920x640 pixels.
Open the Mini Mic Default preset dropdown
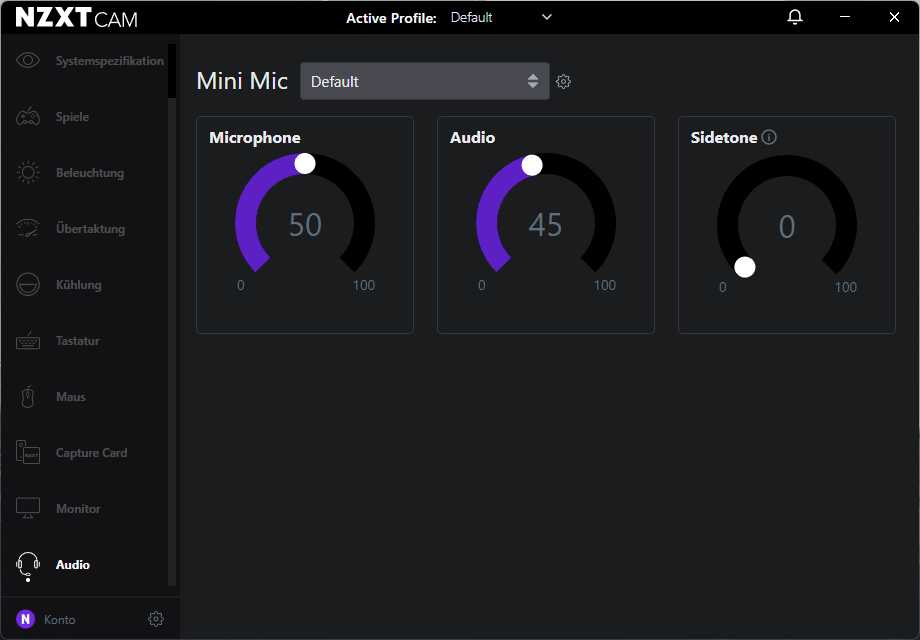tap(424, 82)
